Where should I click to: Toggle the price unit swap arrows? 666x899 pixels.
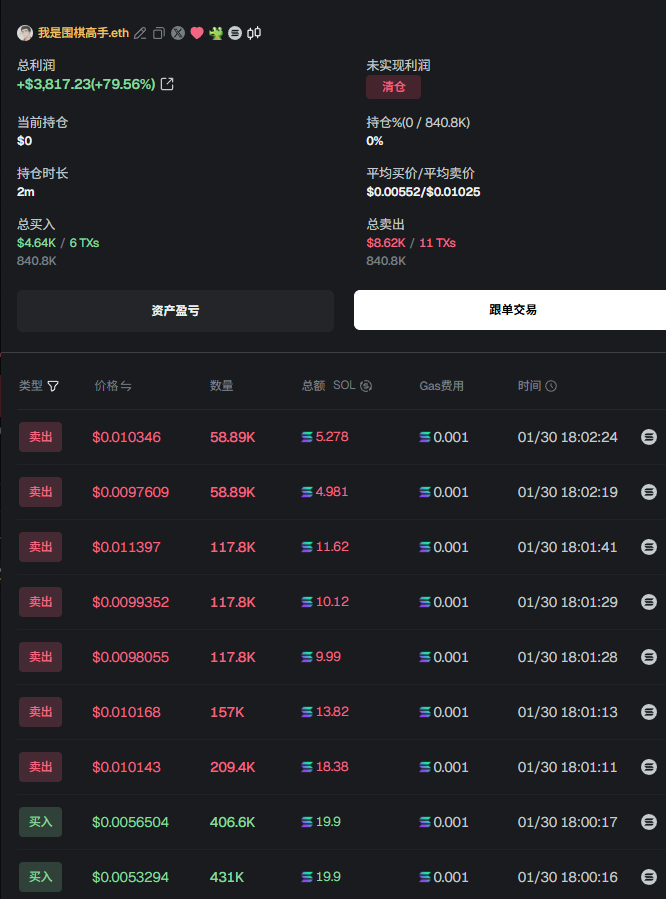point(127,386)
